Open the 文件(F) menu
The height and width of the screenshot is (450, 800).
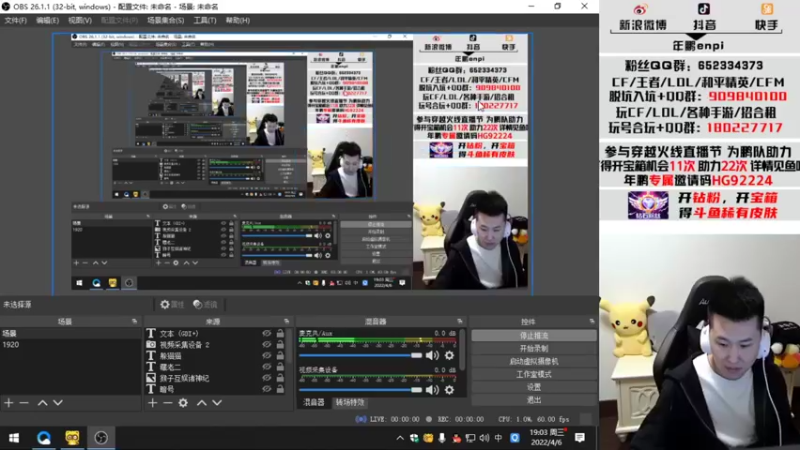click(x=15, y=20)
